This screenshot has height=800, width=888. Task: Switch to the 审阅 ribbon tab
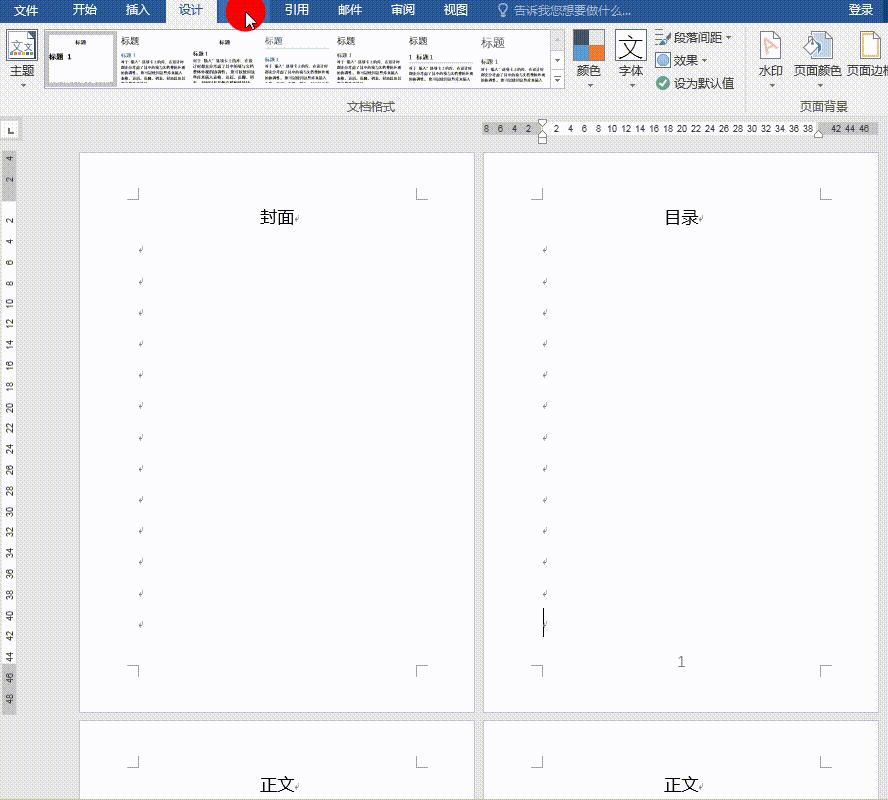click(402, 11)
